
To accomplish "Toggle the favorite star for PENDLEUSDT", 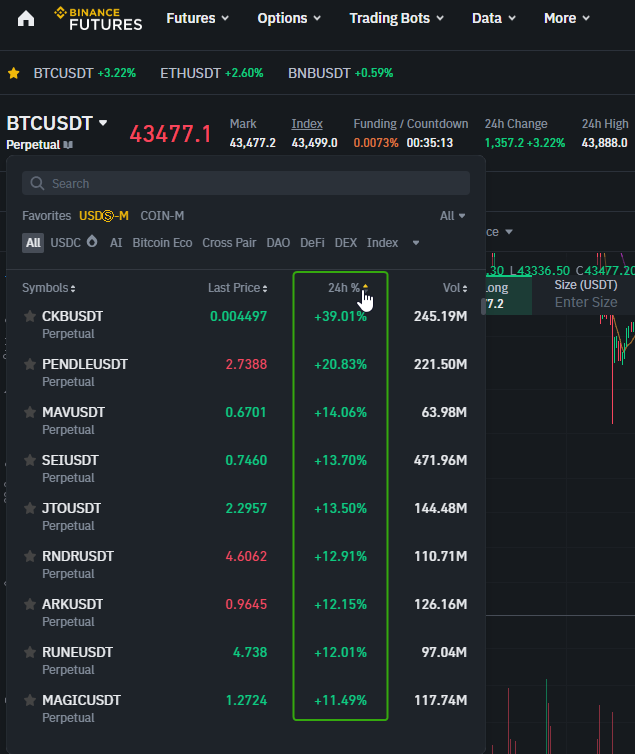I will pyautogui.click(x=30, y=364).
